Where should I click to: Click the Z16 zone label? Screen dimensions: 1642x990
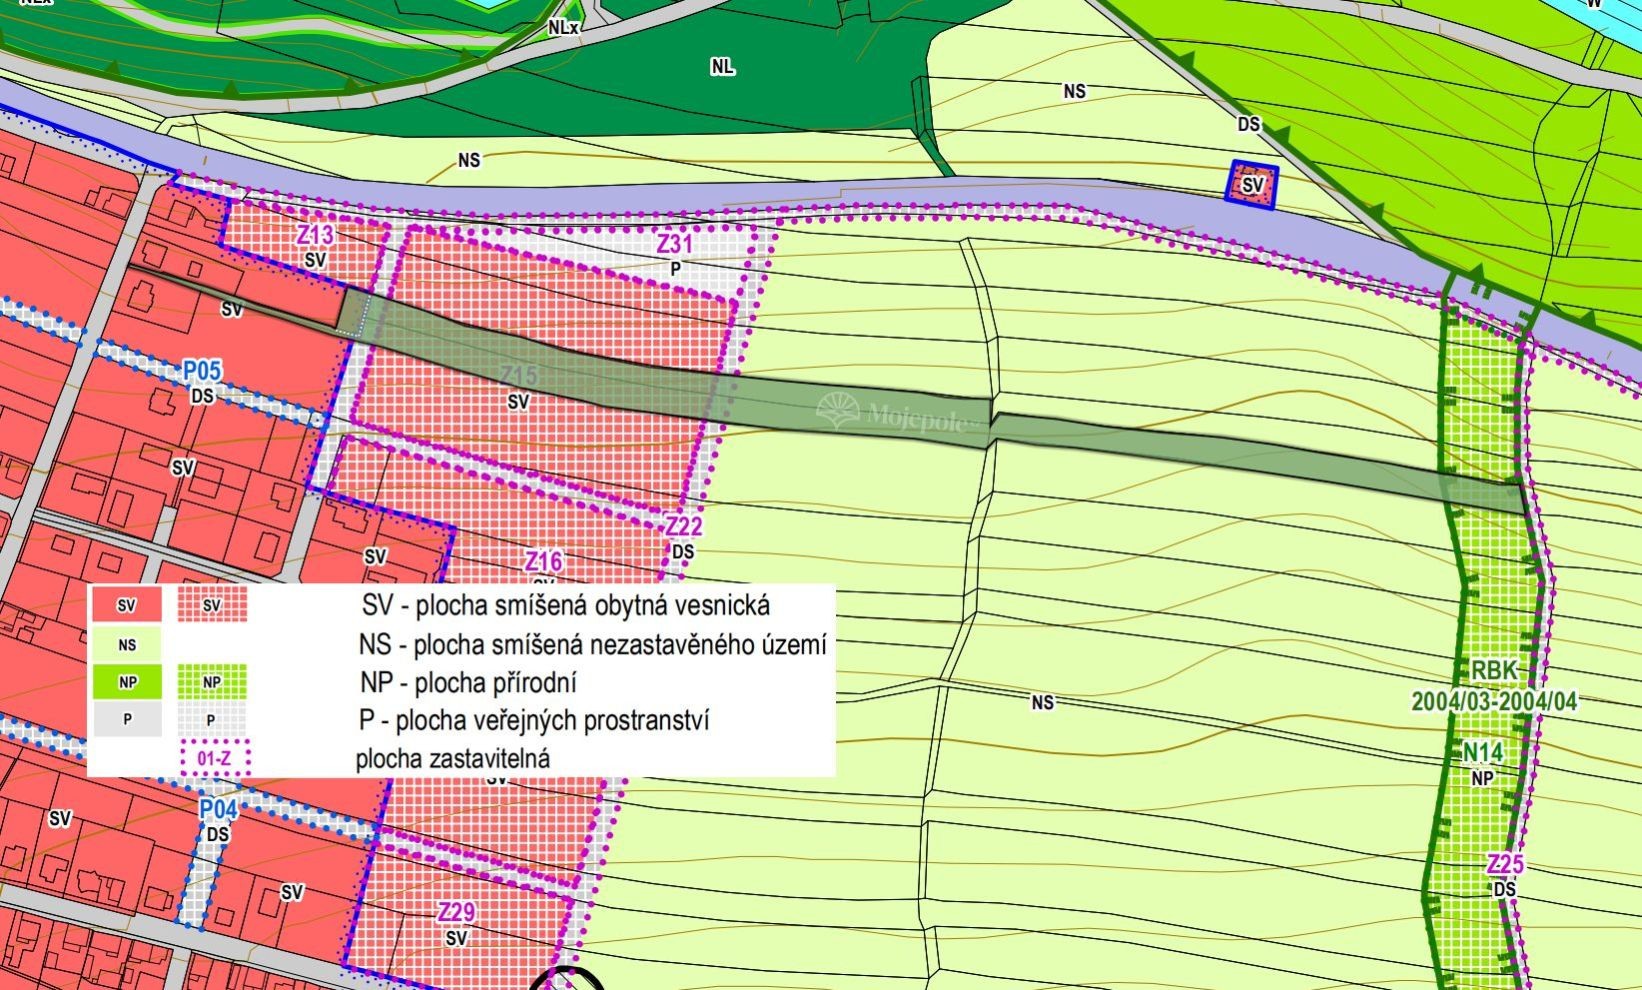coord(544,561)
